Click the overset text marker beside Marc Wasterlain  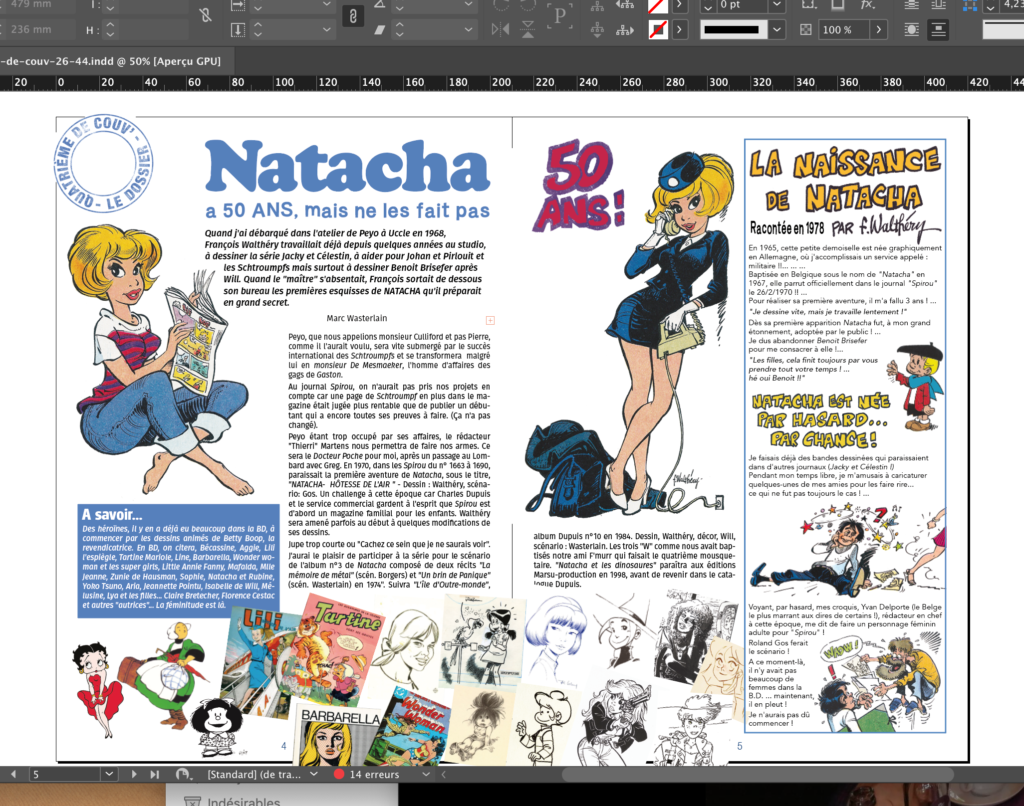click(490, 320)
